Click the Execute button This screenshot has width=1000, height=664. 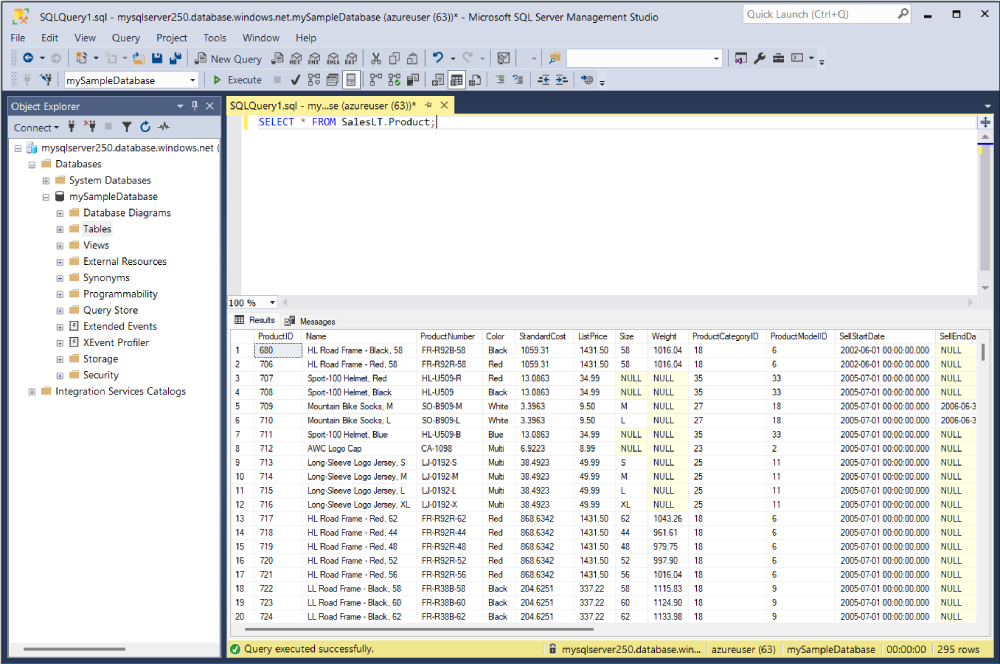pyautogui.click(x=237, y=80)
